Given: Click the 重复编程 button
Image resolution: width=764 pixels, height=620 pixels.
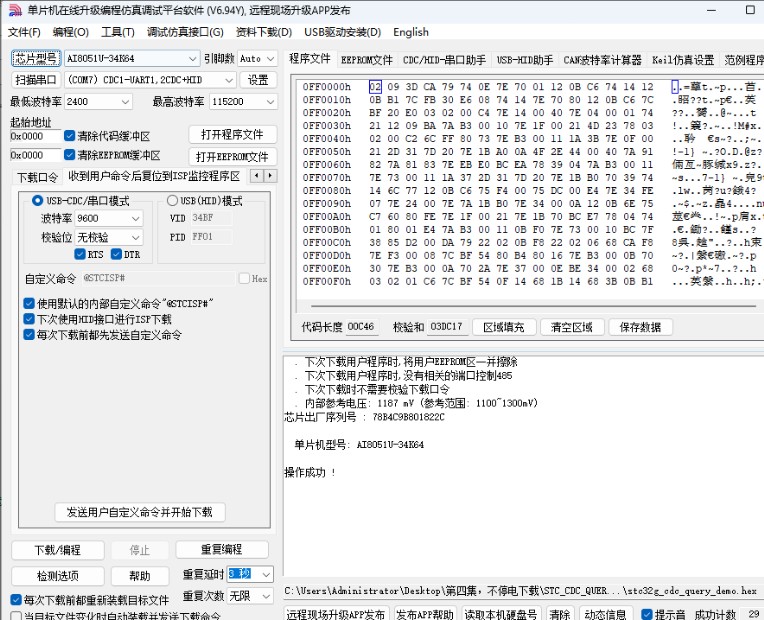Looking at the screenshot, I should [x=222, y=549].
